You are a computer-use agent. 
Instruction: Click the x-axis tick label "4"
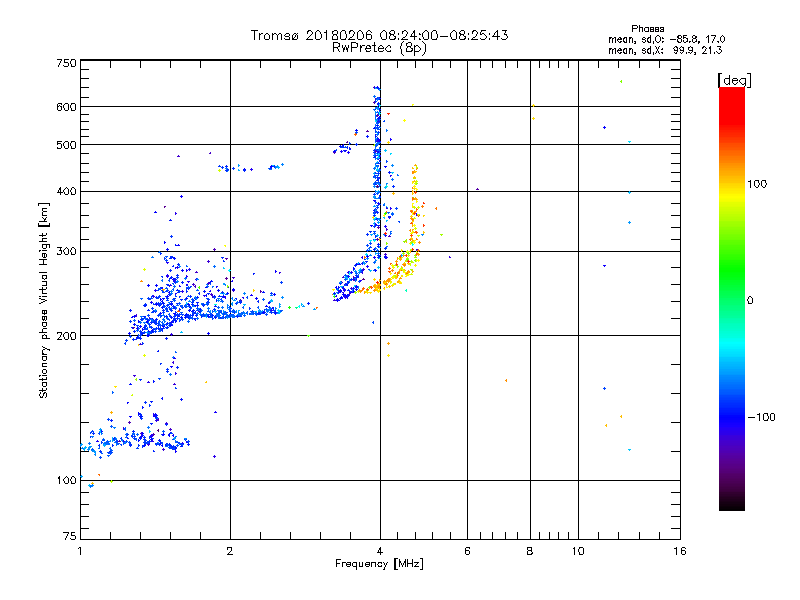[380, 551]
